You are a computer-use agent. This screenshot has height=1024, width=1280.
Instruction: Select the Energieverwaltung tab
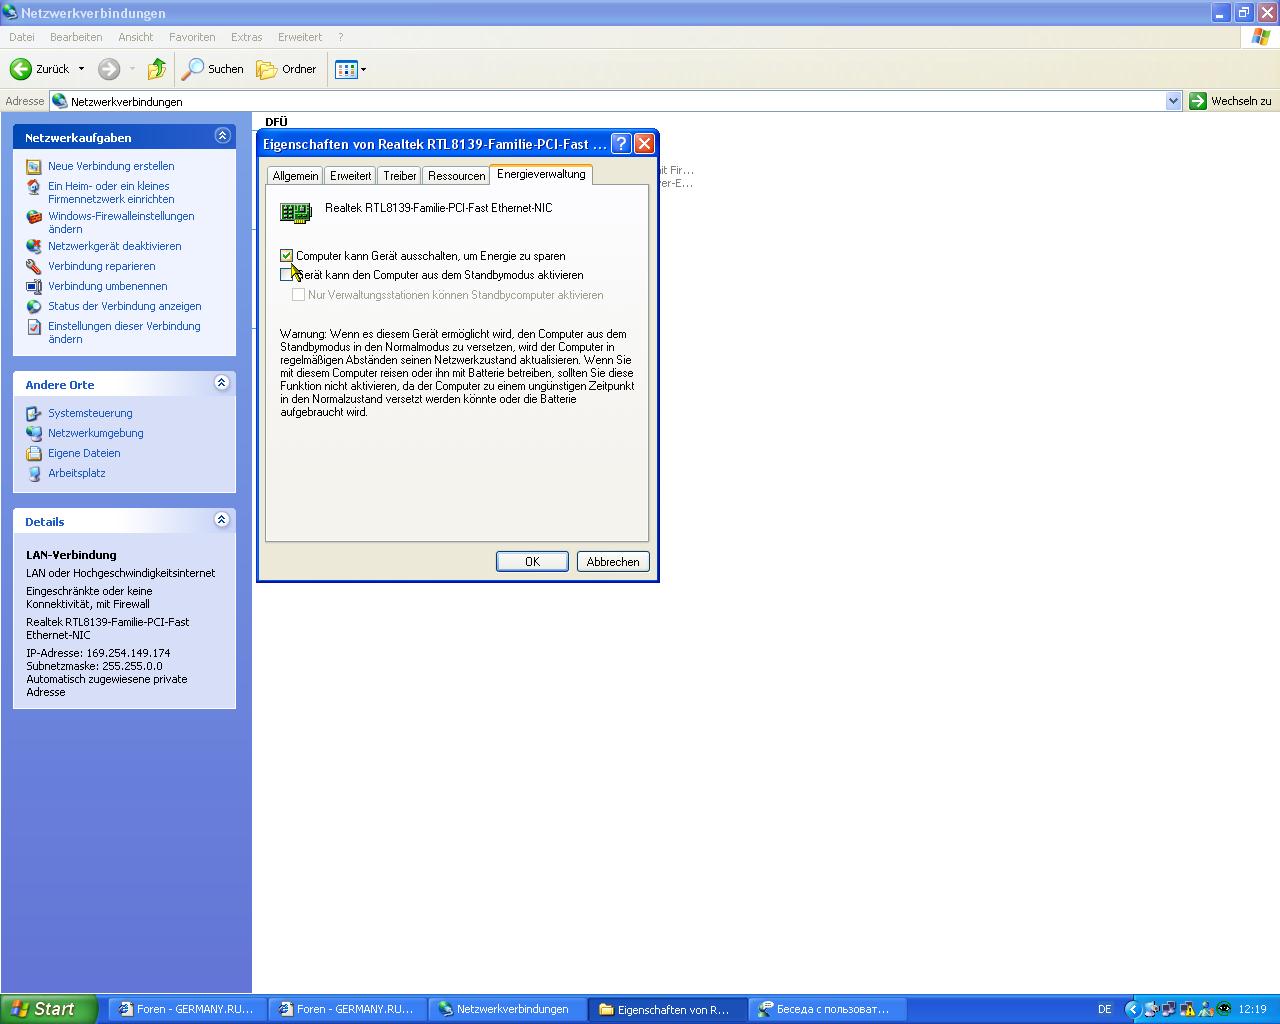[541, 174]
